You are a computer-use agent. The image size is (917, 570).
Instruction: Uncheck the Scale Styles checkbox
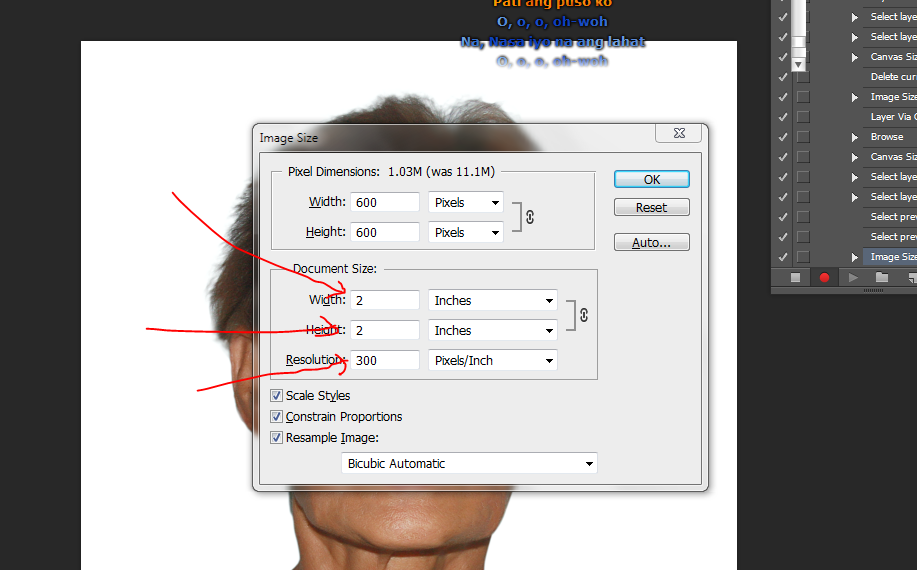(277, 396)
